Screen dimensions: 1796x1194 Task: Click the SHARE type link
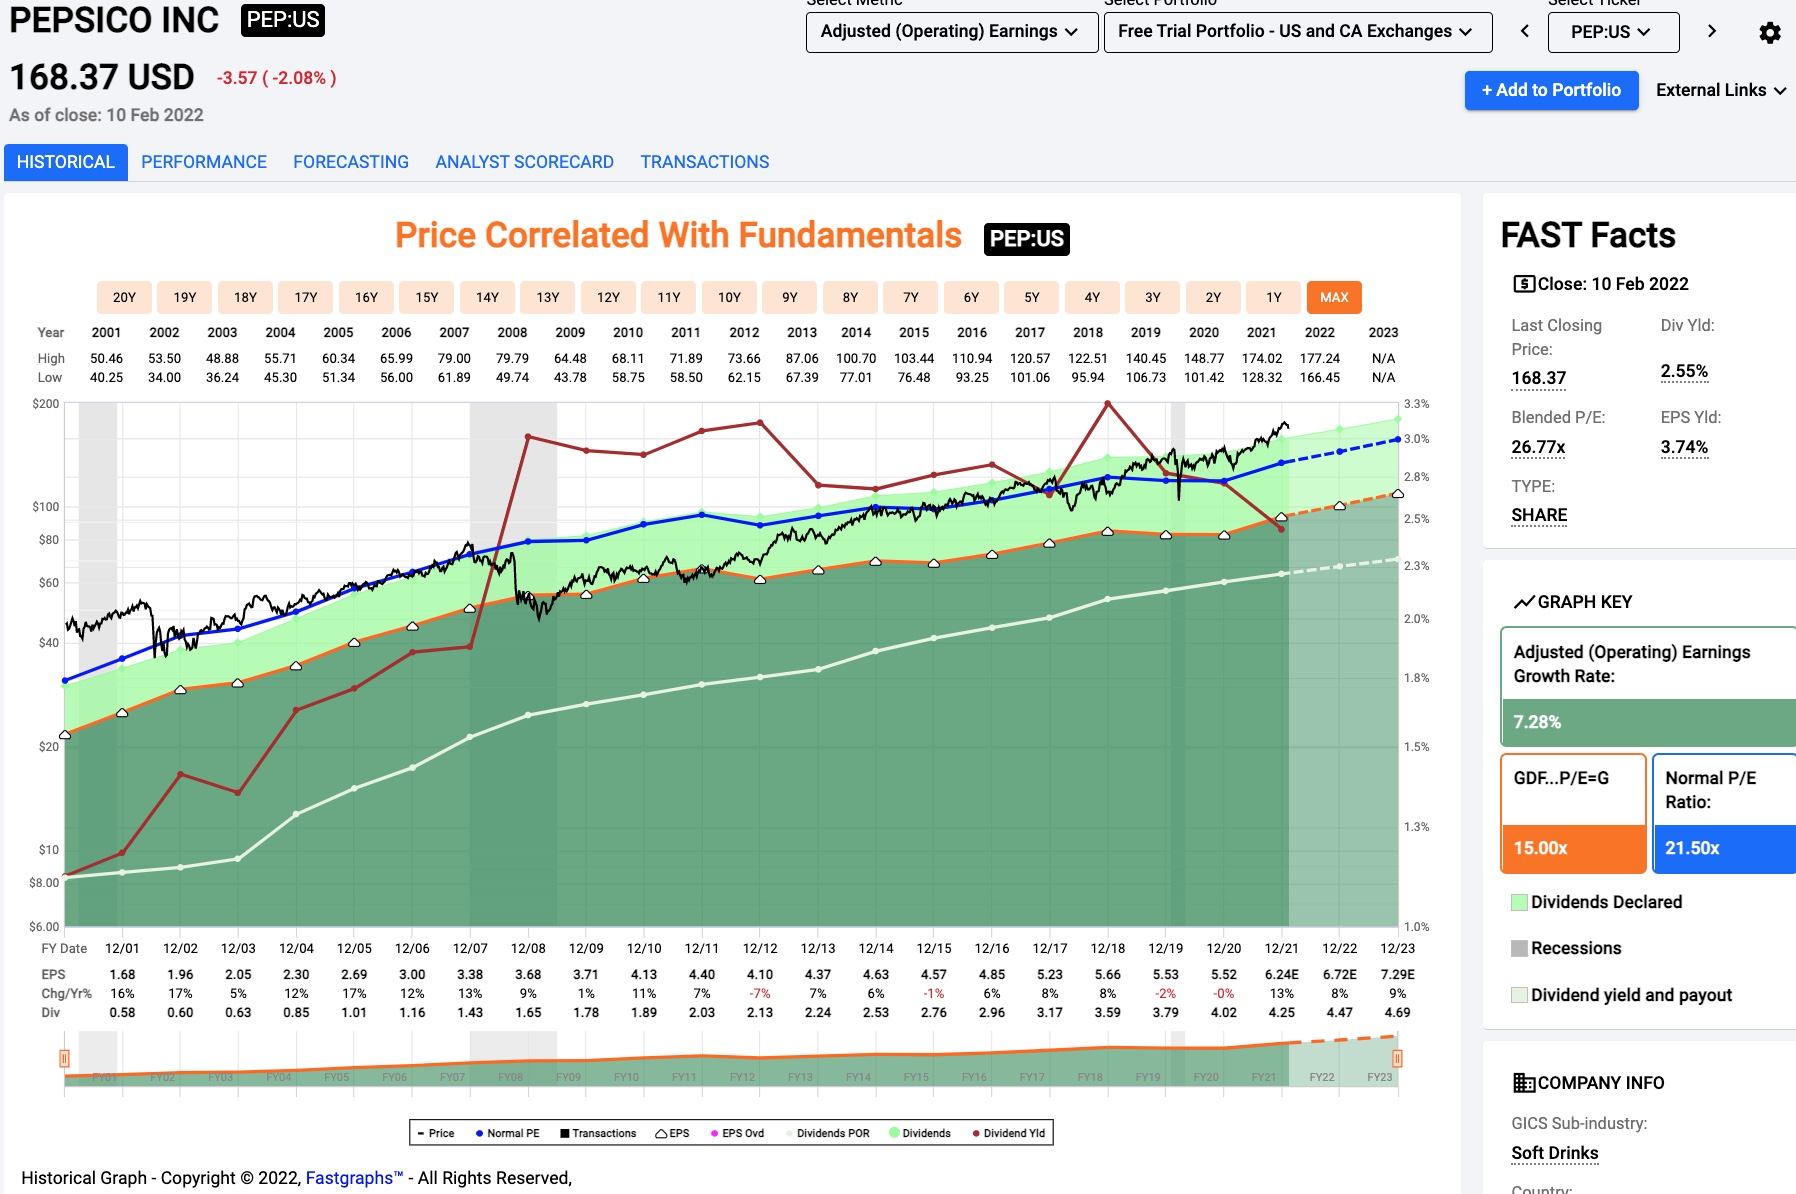click(1539, 515)
